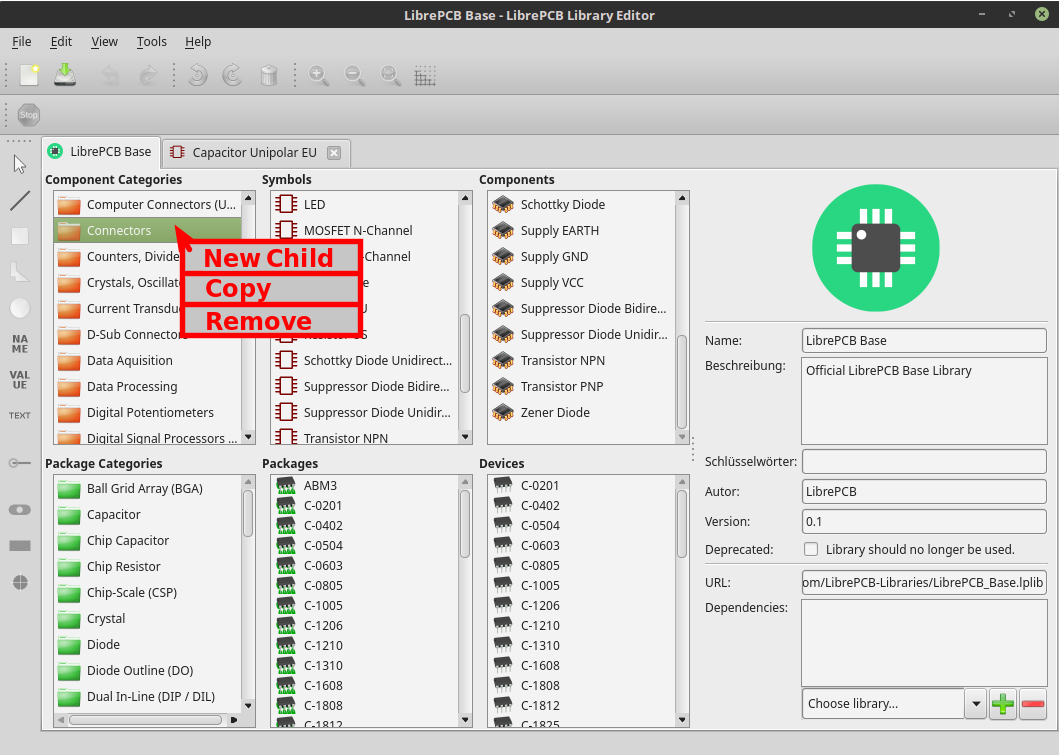The image size is (1059, 755).
Task: Click the green plus dependency button
Action: [x=1002, y=703]
